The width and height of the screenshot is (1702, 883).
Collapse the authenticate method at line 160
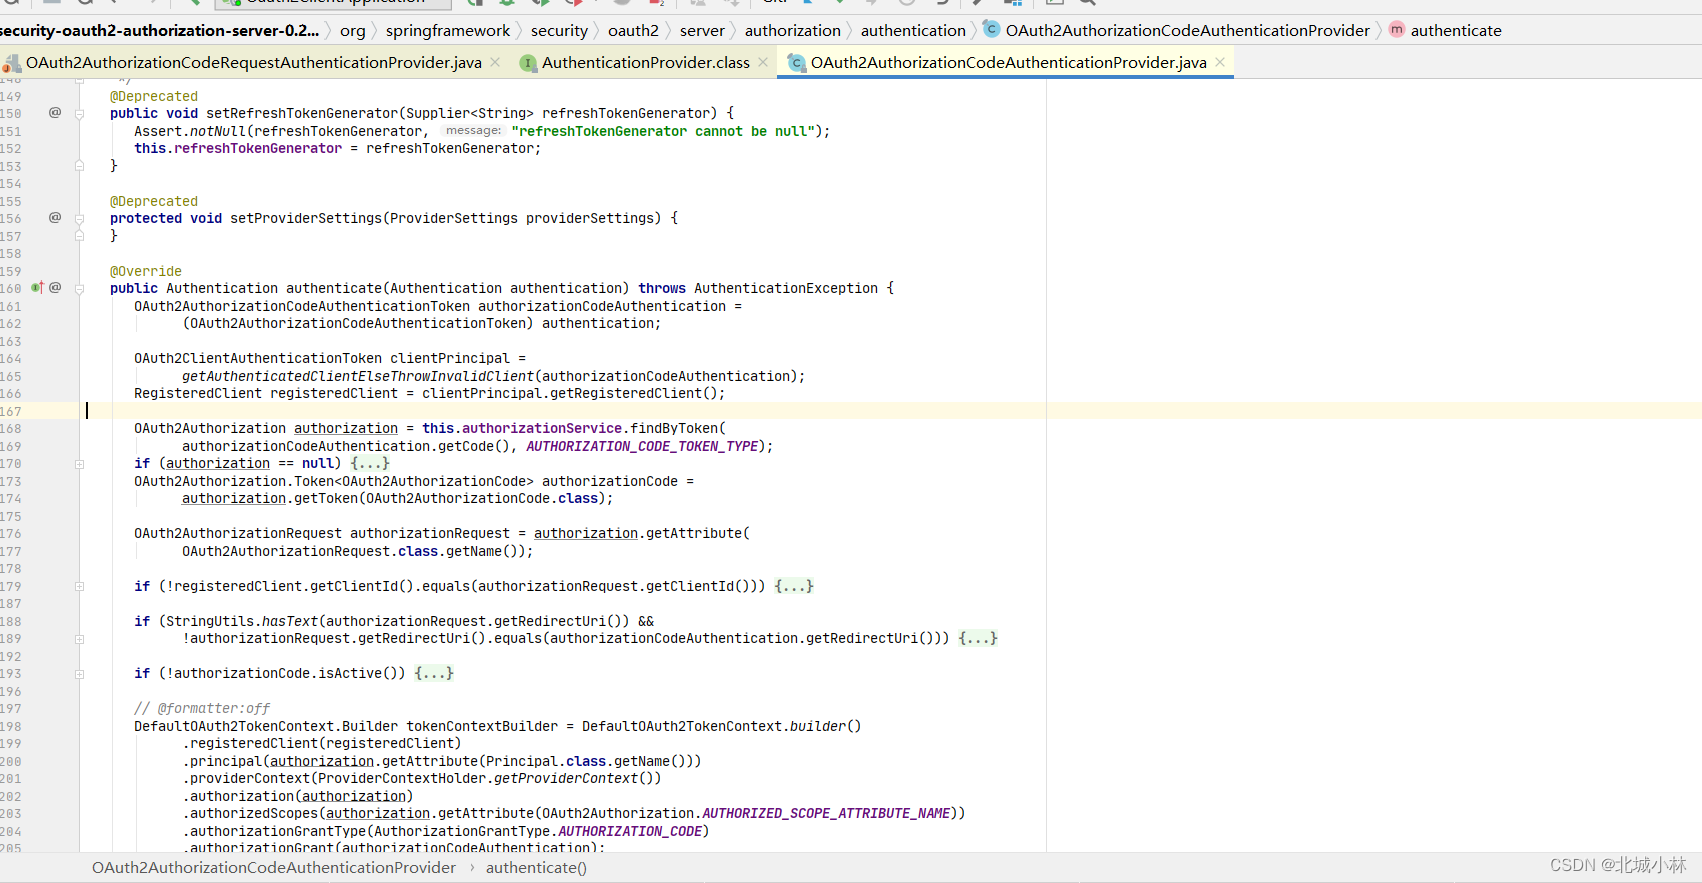point(79,289)
